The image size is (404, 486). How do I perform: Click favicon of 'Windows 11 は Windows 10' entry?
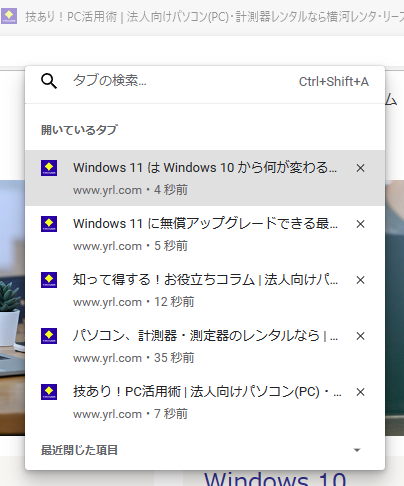pos(49,168)
